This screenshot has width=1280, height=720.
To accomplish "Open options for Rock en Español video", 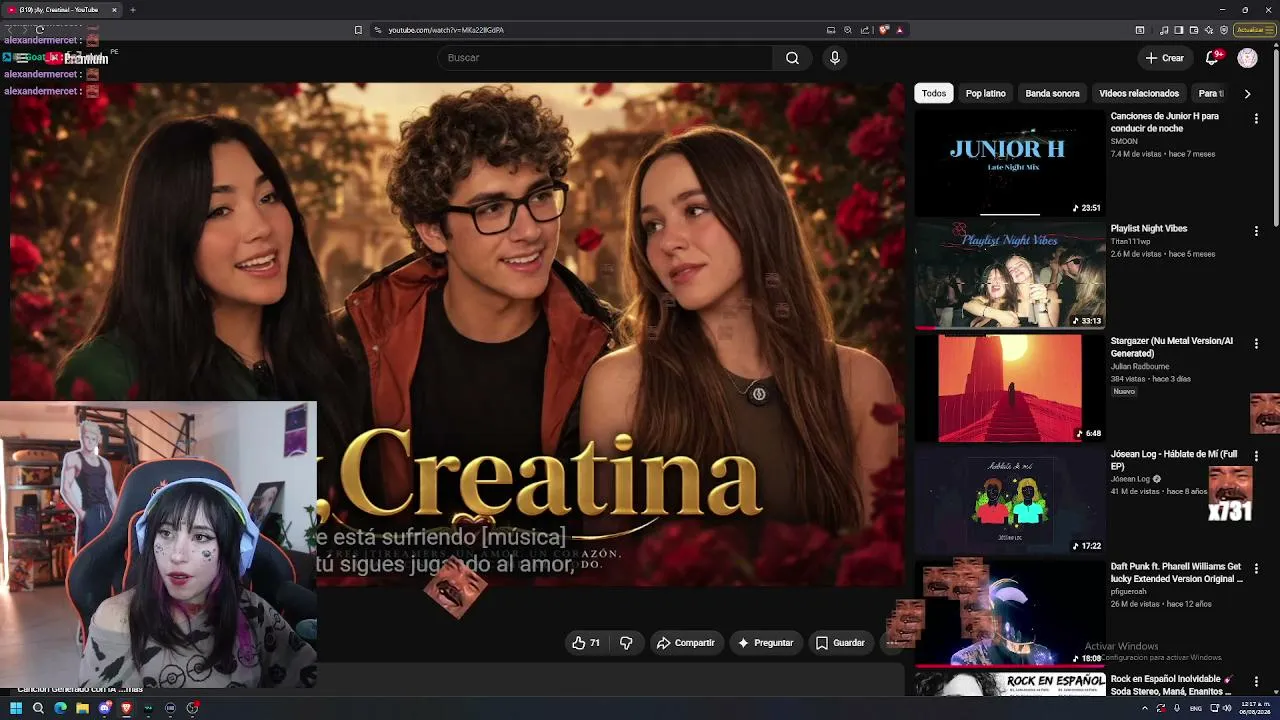I will [1256, 681].
